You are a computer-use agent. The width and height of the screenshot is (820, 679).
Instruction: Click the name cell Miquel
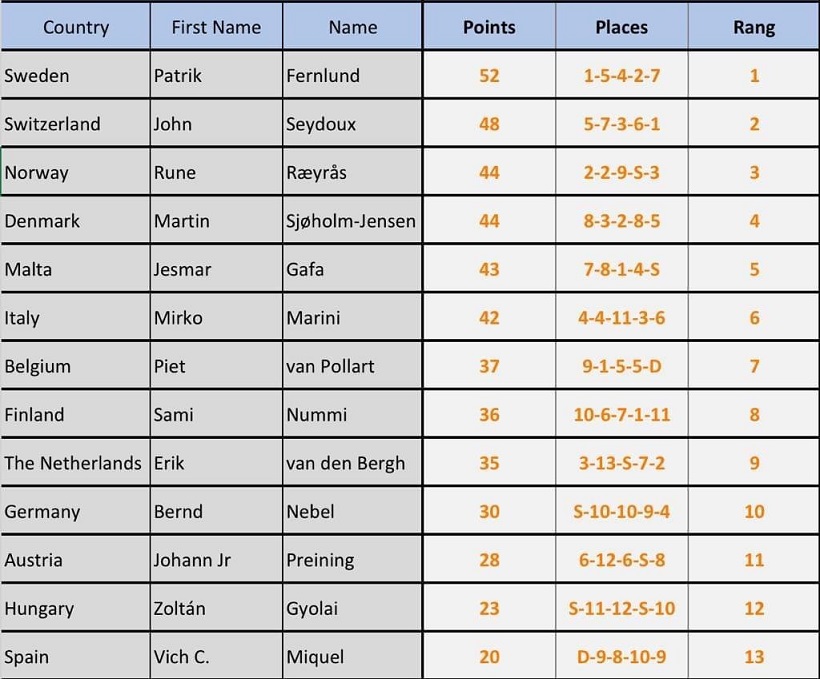click(x=352, y=656)
